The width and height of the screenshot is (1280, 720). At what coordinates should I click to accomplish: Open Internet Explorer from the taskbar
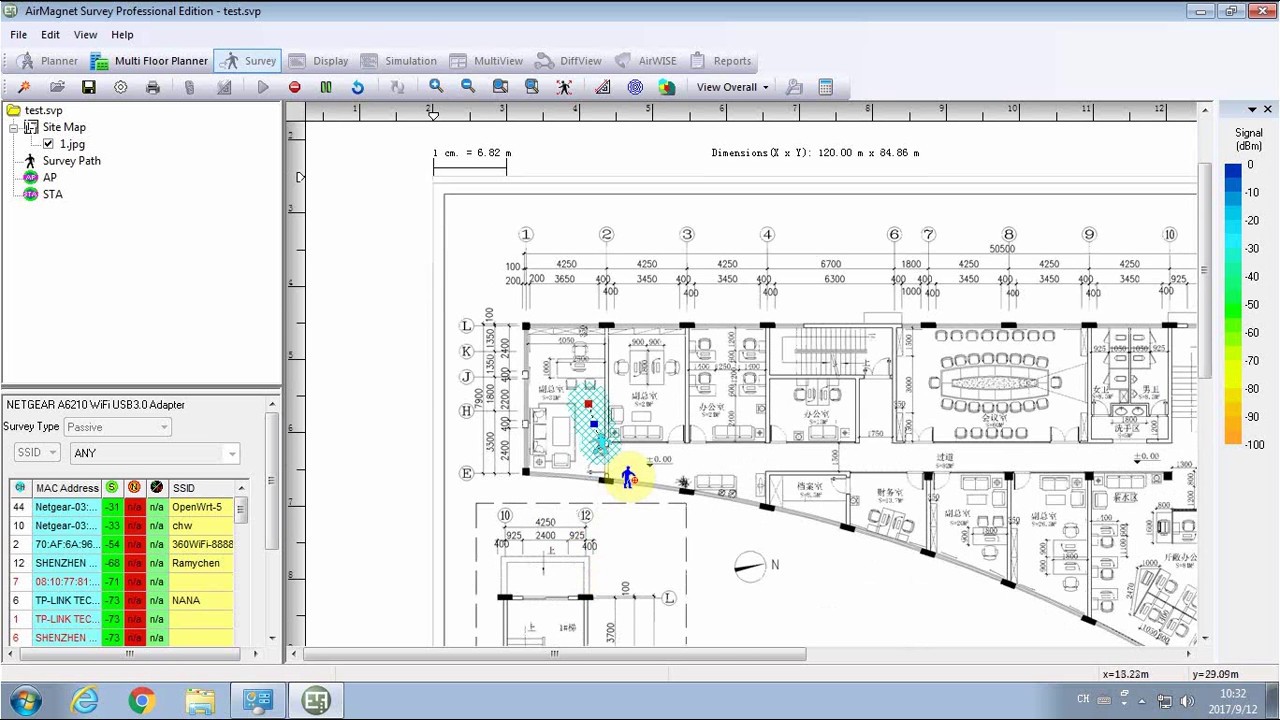pos(84,701)
